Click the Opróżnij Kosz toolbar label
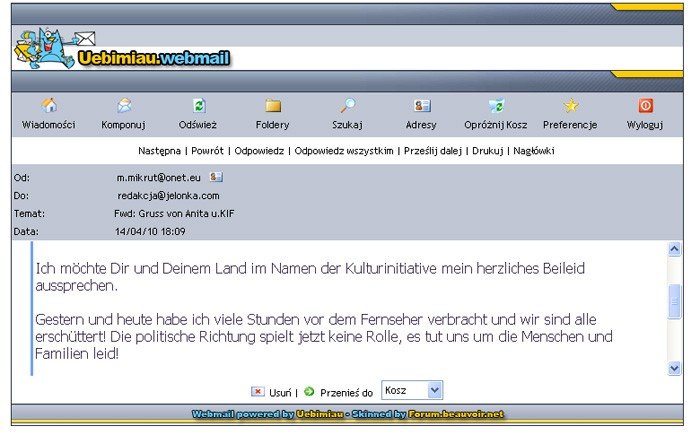This screenshot has width=700, height=435. [x=496, y=125]
